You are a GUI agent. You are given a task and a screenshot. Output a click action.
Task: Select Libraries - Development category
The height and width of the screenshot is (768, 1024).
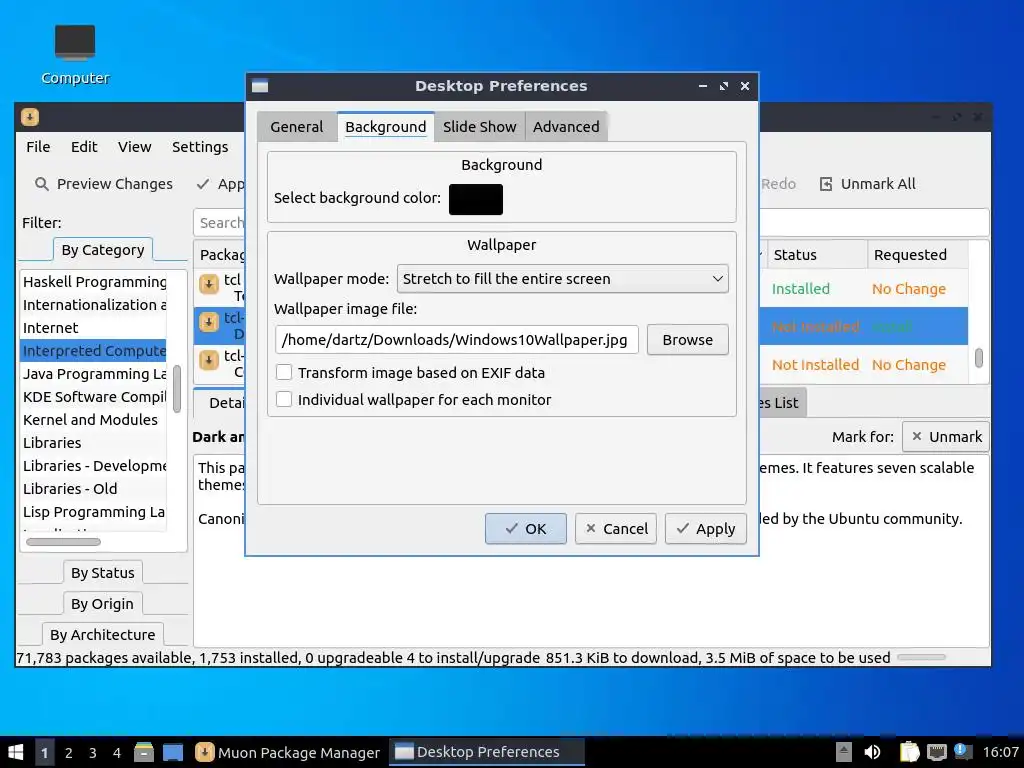pos(93,466)
